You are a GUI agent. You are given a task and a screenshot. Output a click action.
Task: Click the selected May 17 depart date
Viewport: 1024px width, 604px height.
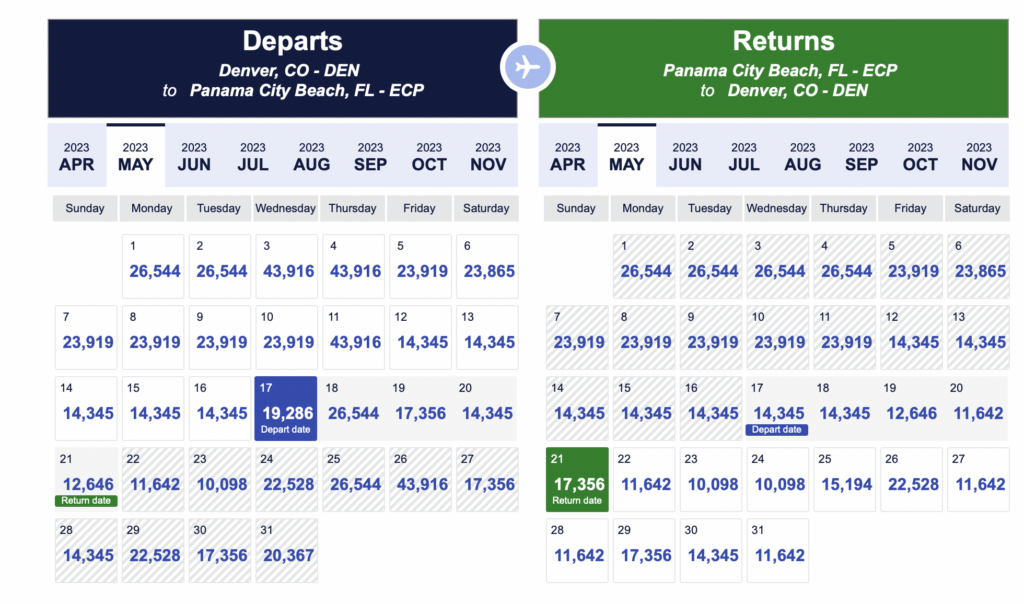(x=286, y=407)
